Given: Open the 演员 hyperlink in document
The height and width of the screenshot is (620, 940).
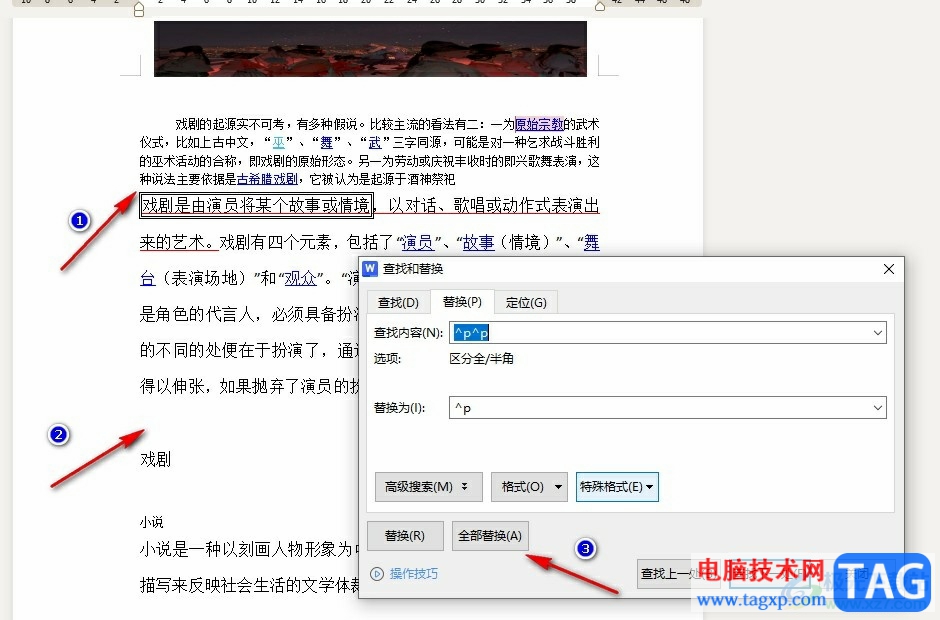Looking at the screenshot, I should point(417,242).
